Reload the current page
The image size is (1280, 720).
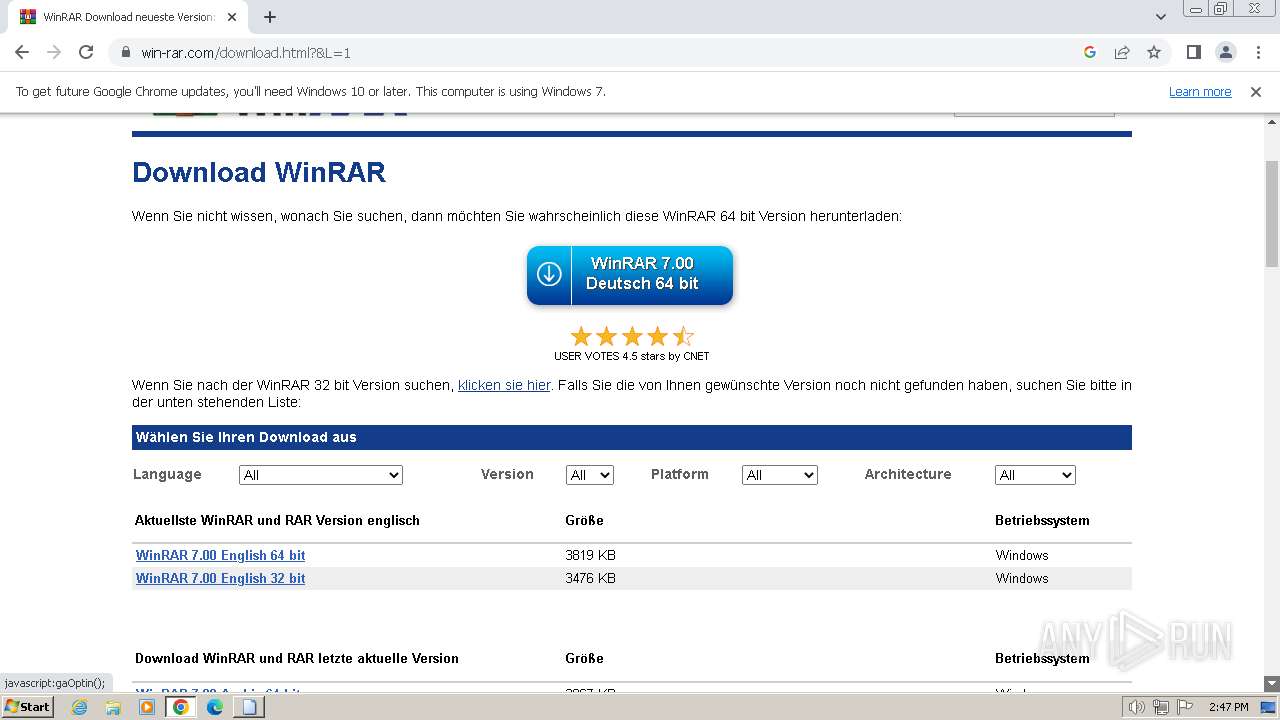[86, 52]
